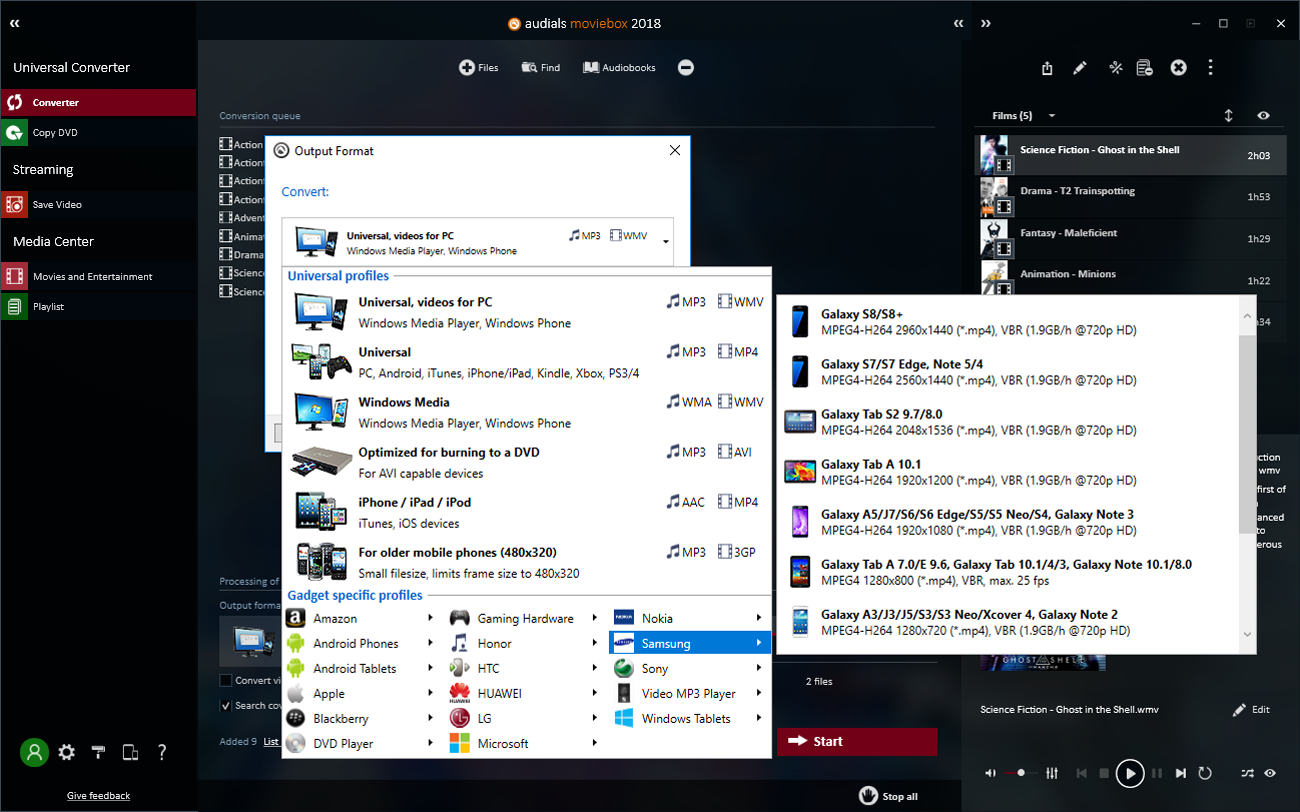Uncheck the Search cover checkbox
The width and height of the screenshot is (1300, 812).
pyautogui.click(x=226, y=706)
